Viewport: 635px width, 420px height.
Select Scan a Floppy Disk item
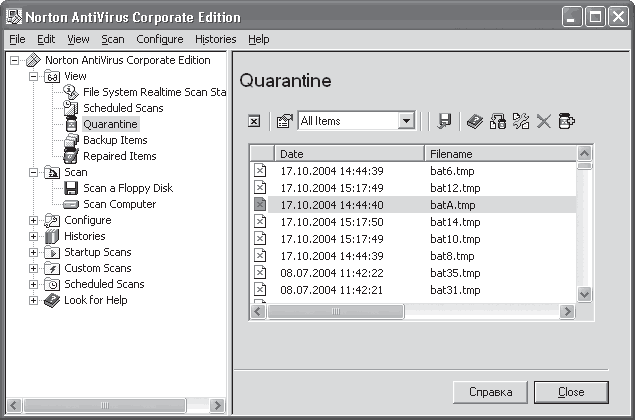[128, 188]
